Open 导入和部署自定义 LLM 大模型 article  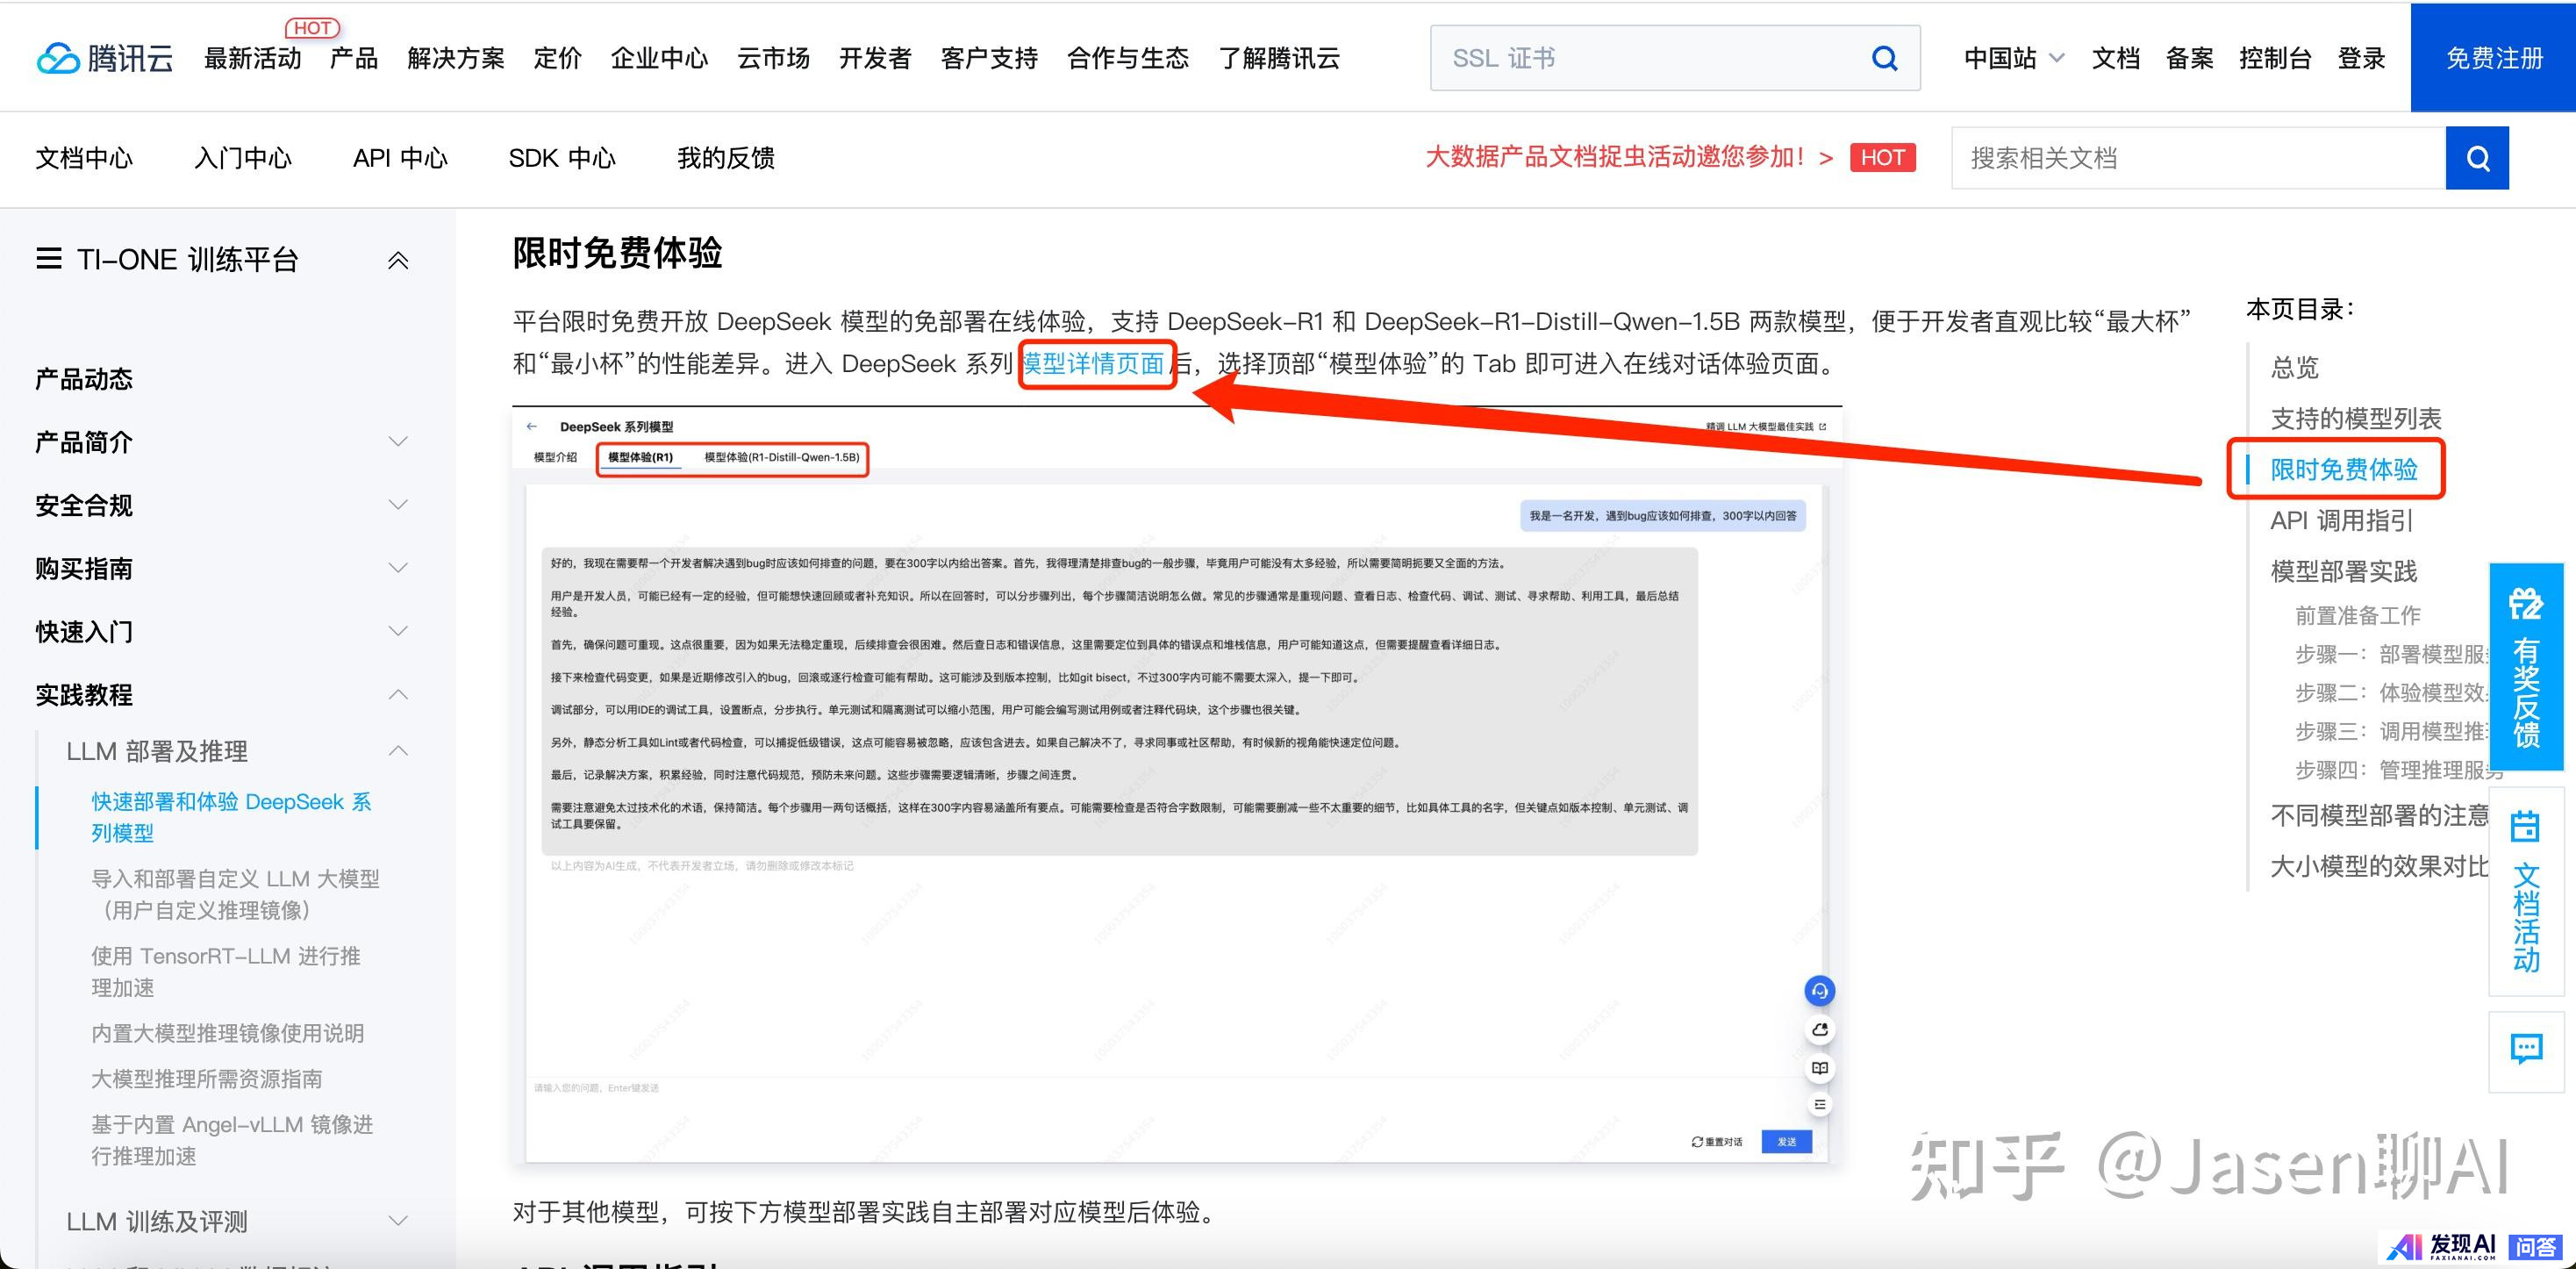point(235,894)
